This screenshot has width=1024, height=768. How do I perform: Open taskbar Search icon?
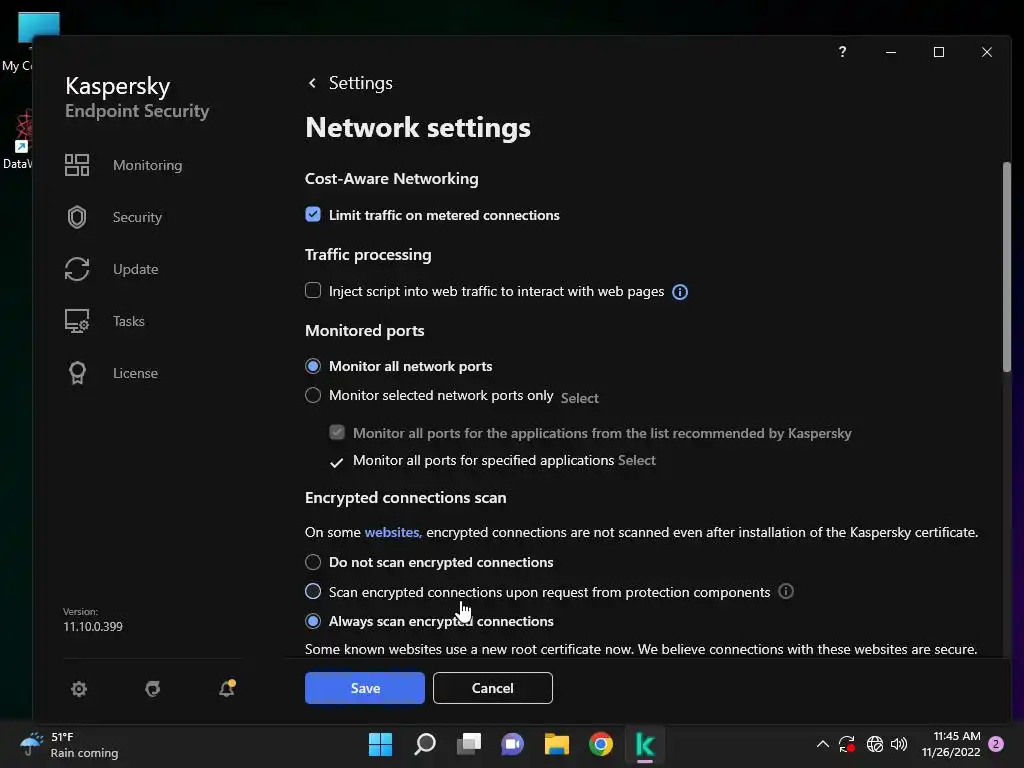424,744
